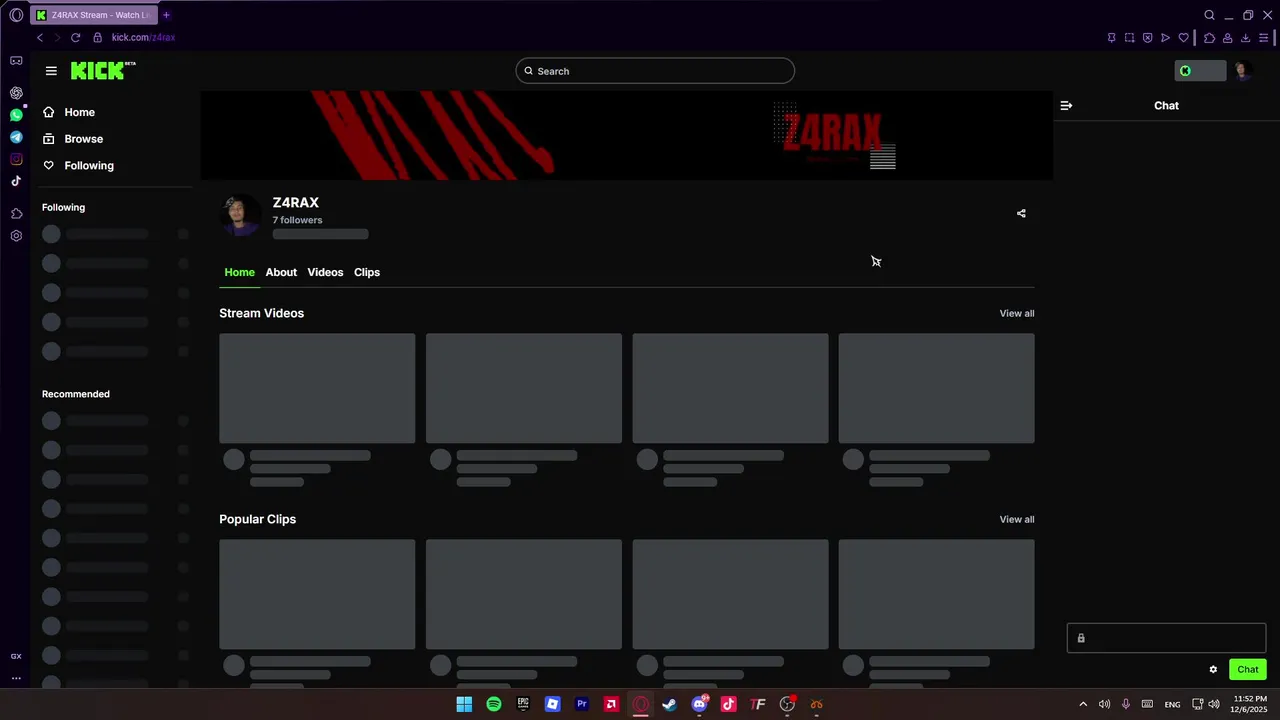Viewport: 1280px width, 720px height.
Task: Open ad blocker shield icon
Action: pyautogui.click(x=1147, y=38)
